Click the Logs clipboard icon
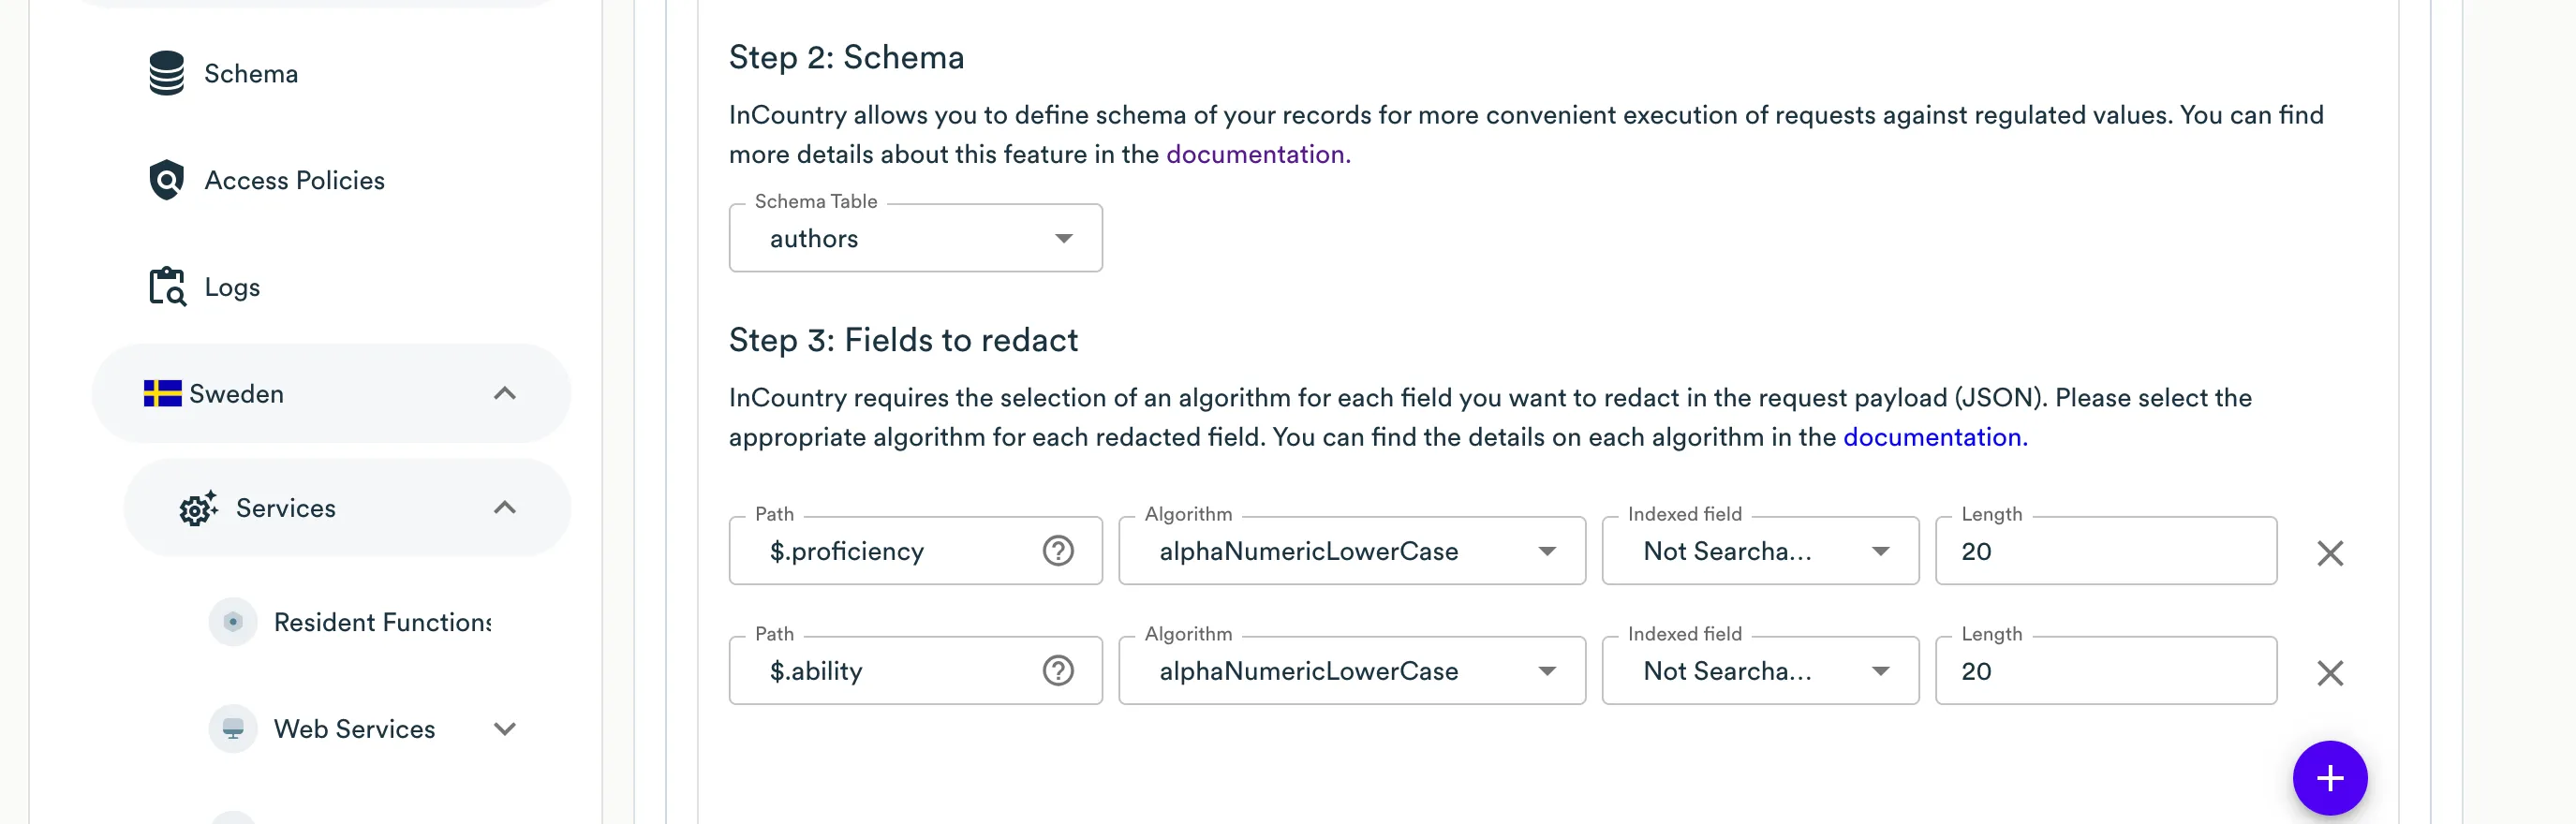 click(167, 287)
